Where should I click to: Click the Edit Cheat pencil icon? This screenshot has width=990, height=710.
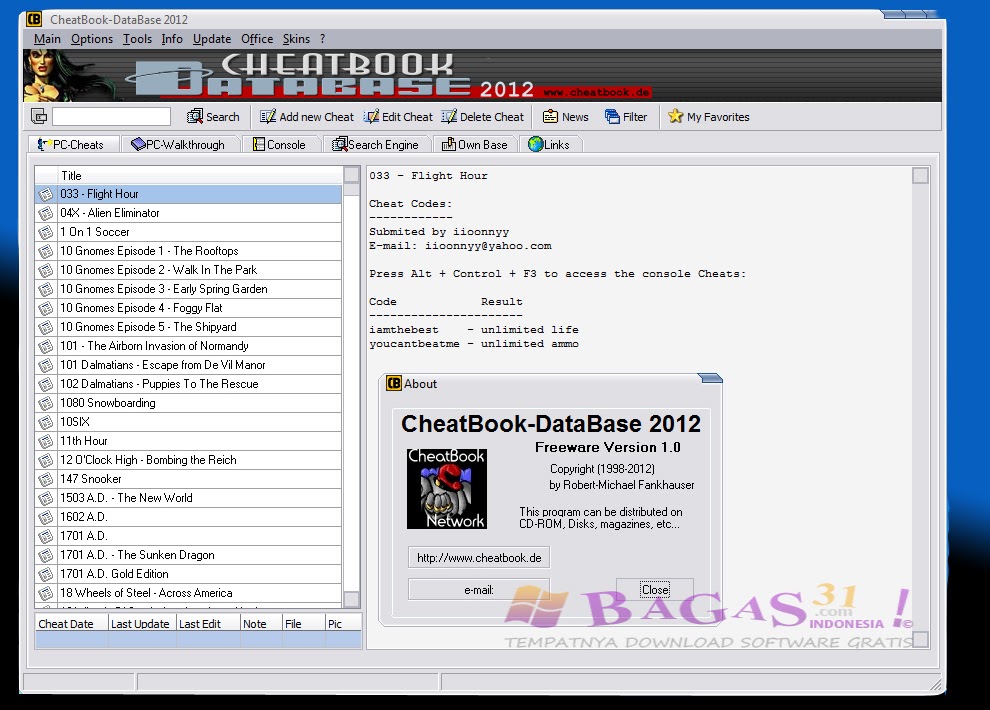[x=371, y=117]
